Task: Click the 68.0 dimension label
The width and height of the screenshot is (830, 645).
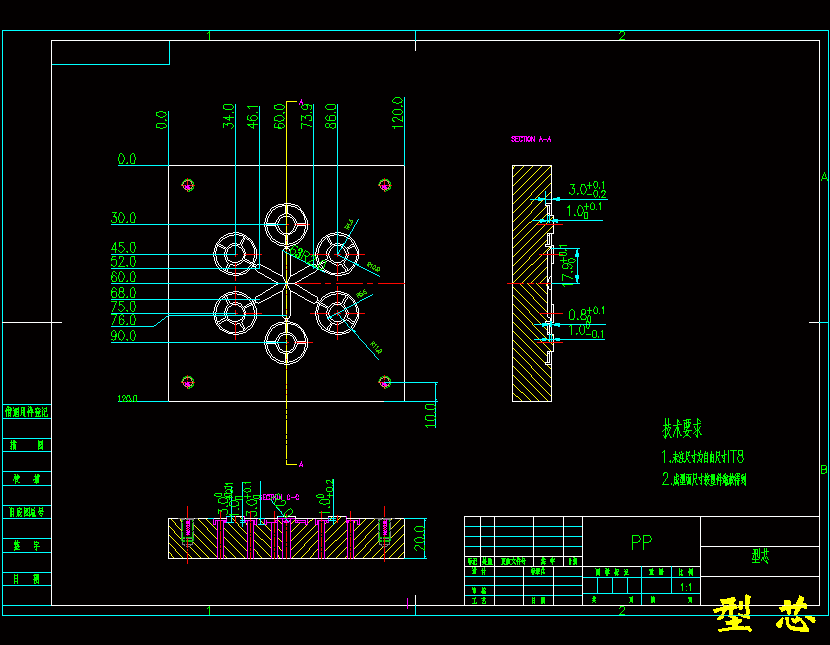Action: click(123, 293)
